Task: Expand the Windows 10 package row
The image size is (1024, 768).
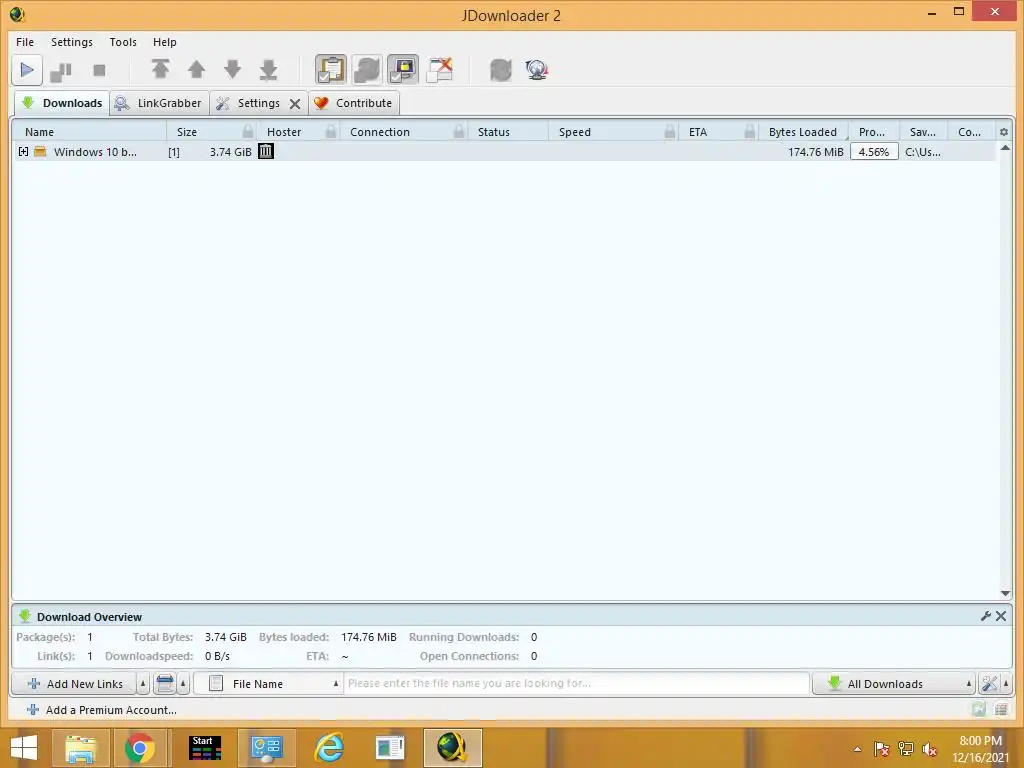Action: click(24, 152)
